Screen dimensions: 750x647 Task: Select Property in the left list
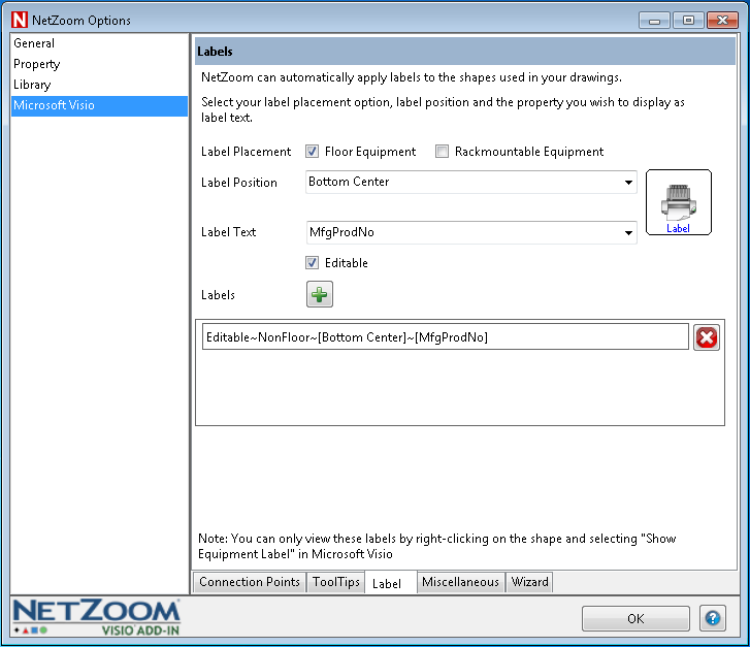pyautogui.click(x=99, y=64)
